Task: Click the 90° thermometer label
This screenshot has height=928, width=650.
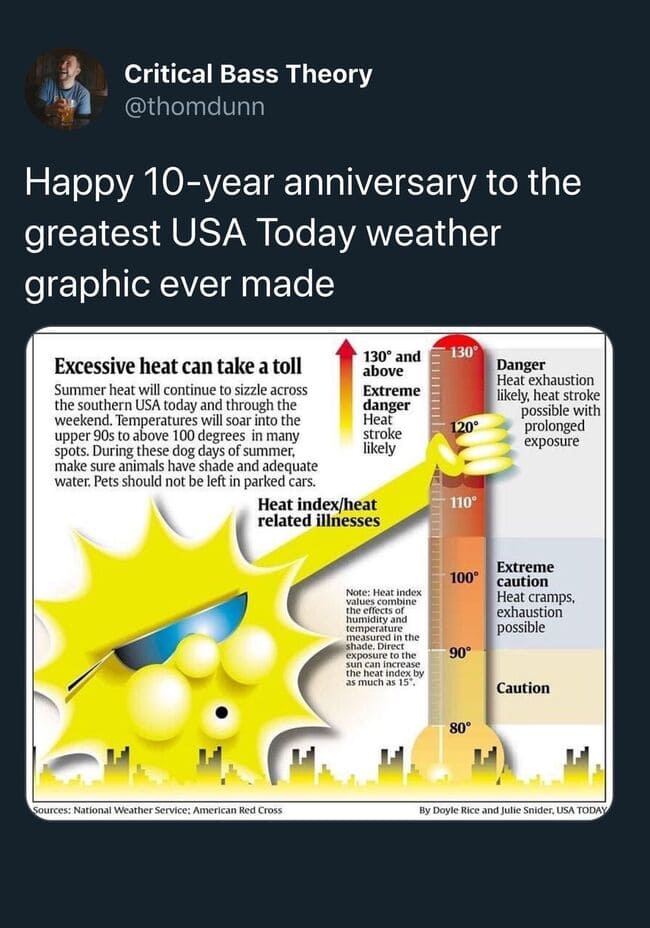Action: pos(460,652)
